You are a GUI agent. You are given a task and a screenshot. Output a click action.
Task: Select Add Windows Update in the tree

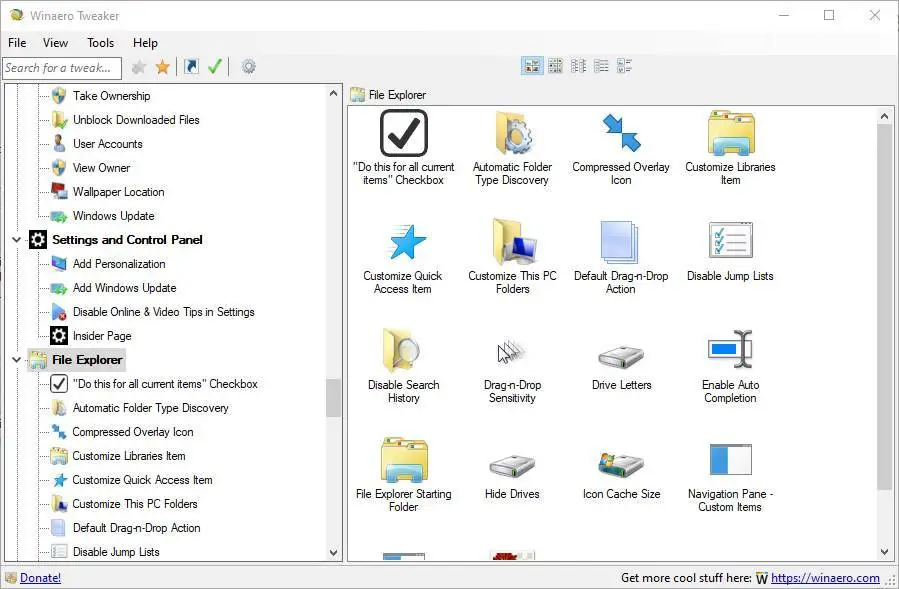coord(124,288)
